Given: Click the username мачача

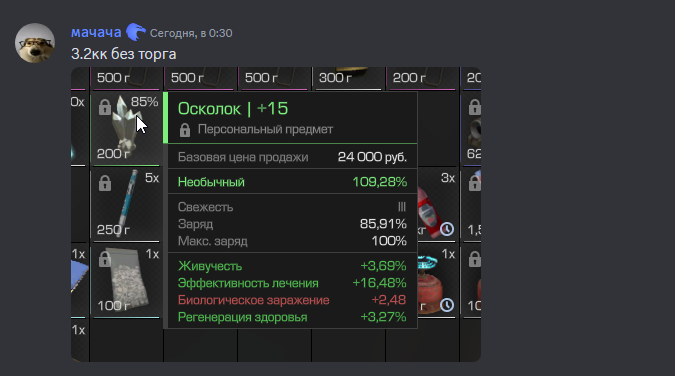Looking at the screenshot, I should (96, 33).
